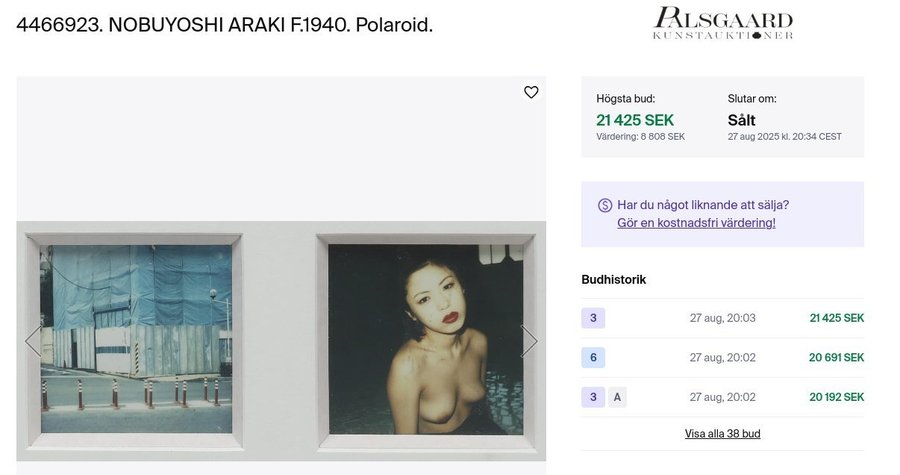Click the heart favorite icon
This screenshot has width=900, height=475.
pos(531,92)
